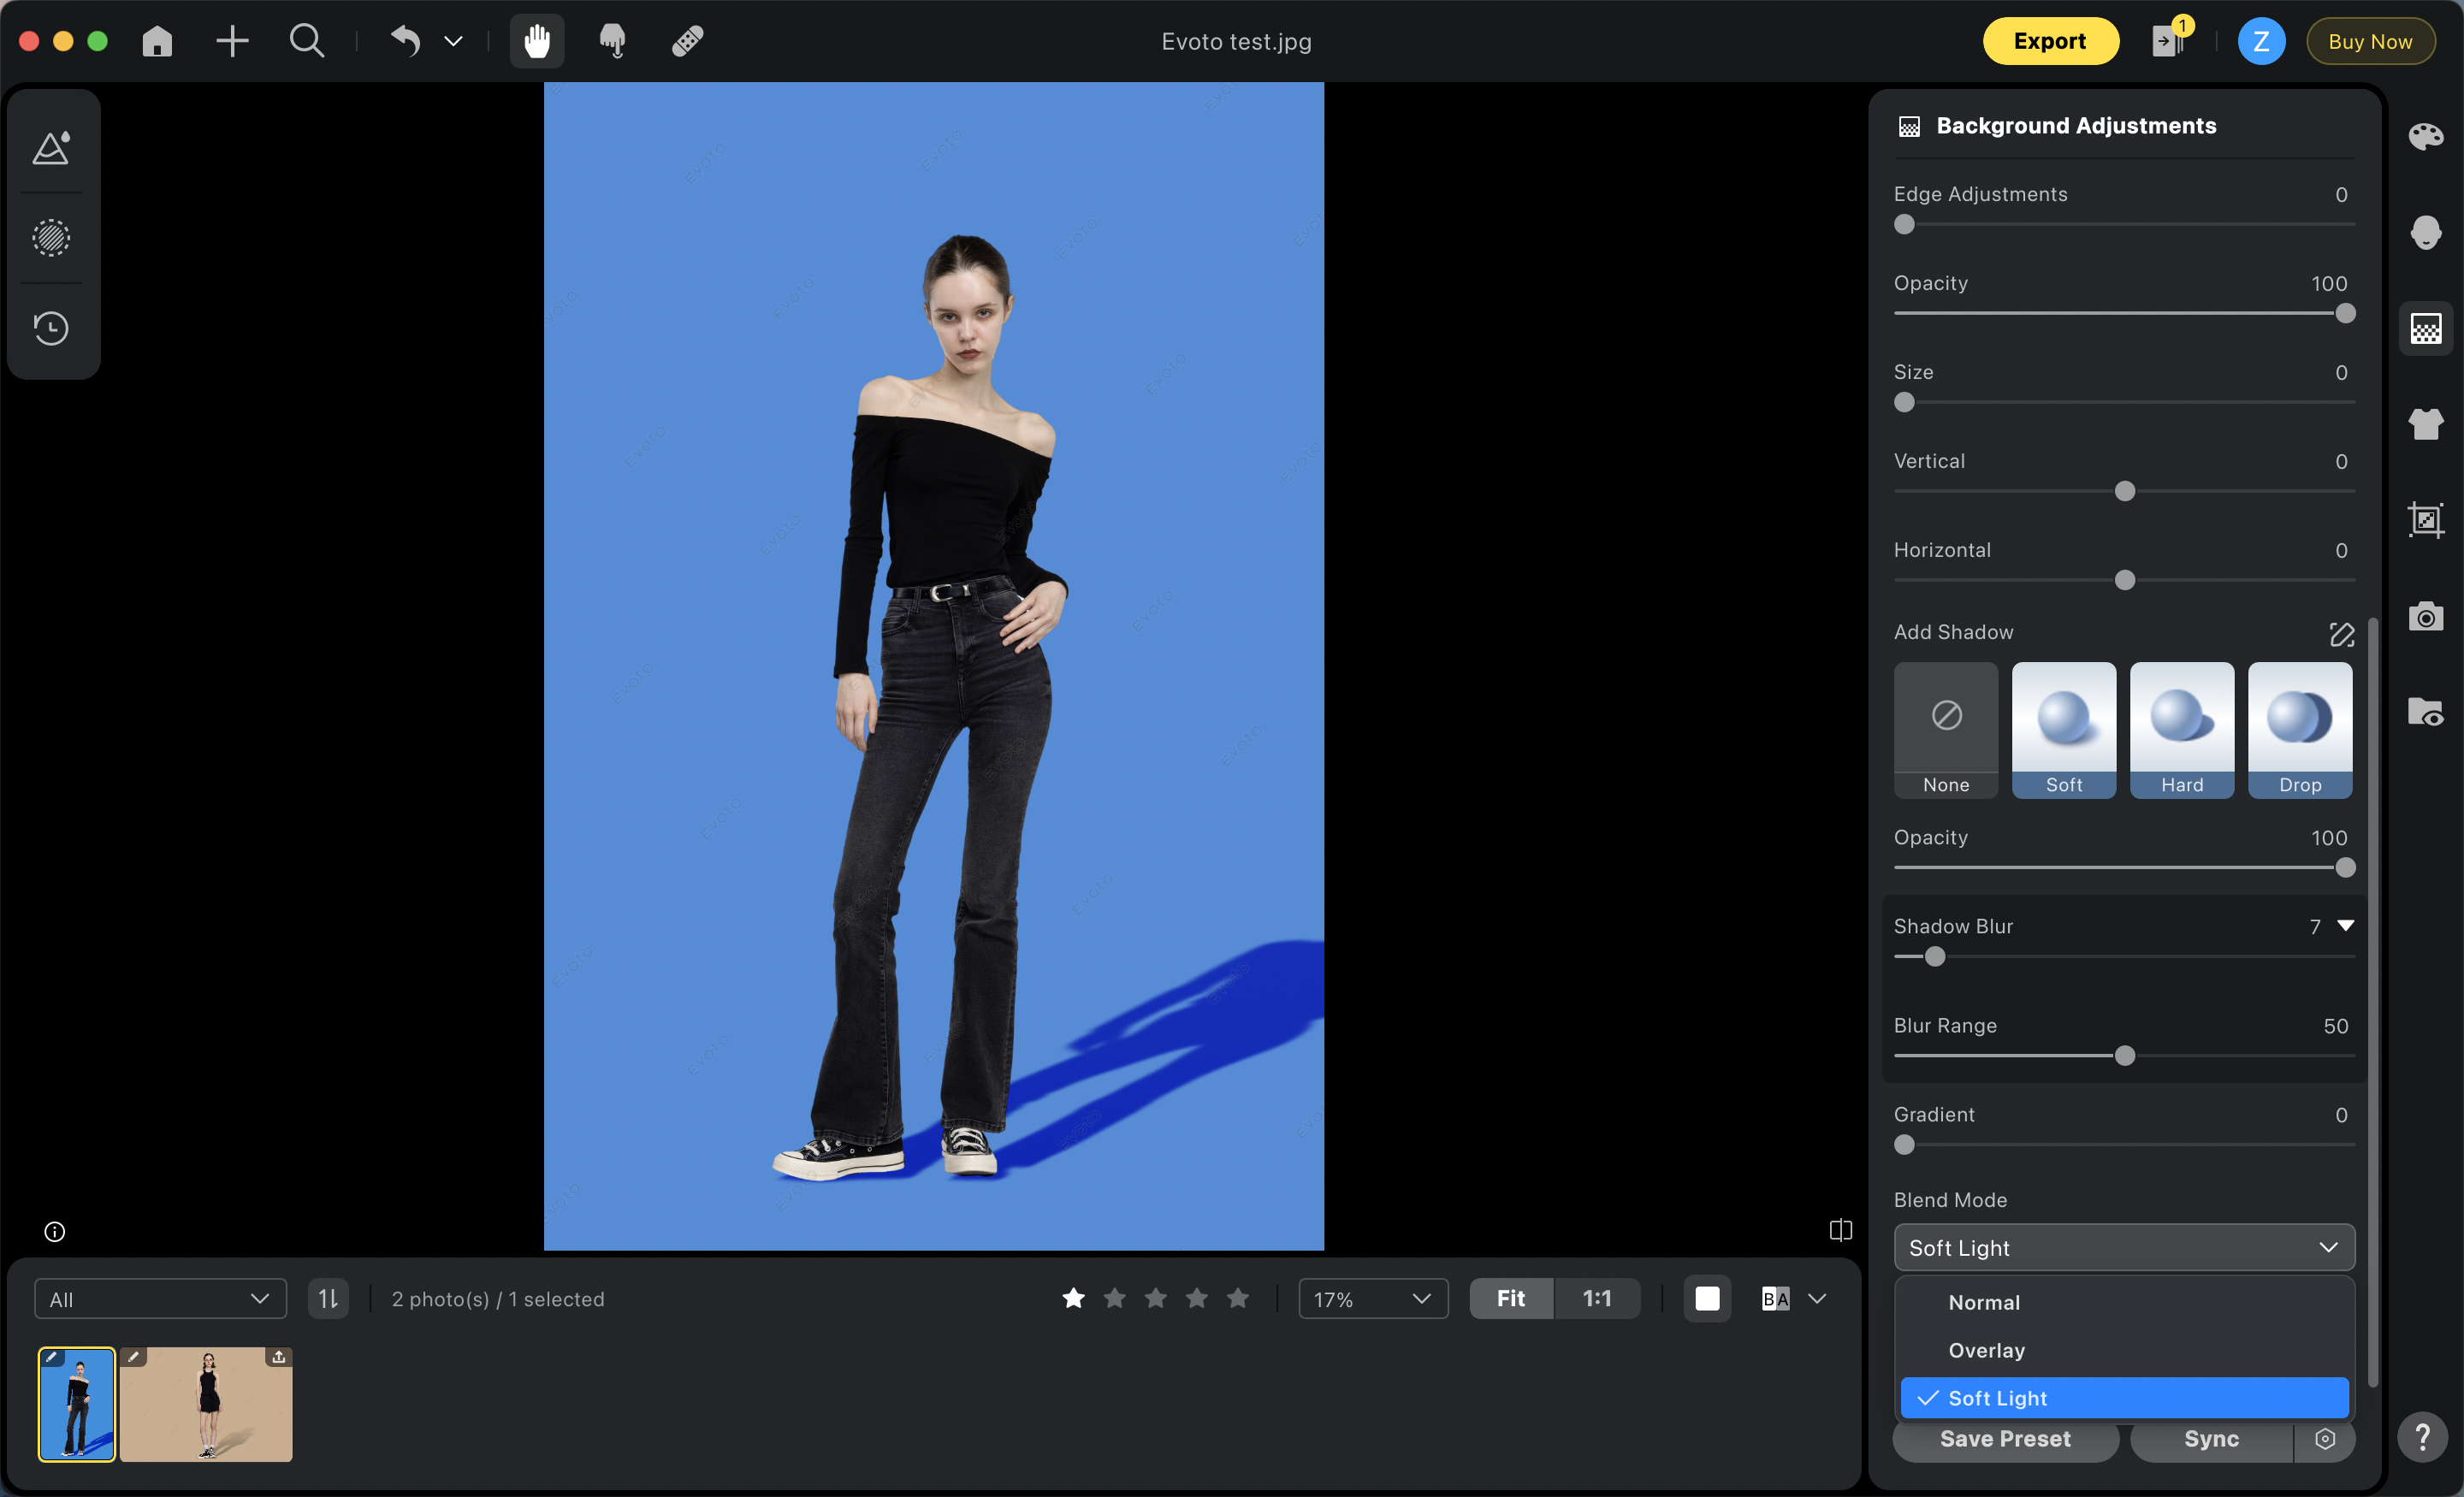
Task: Select the None shadow option
Action: (x=1946, y=730)
